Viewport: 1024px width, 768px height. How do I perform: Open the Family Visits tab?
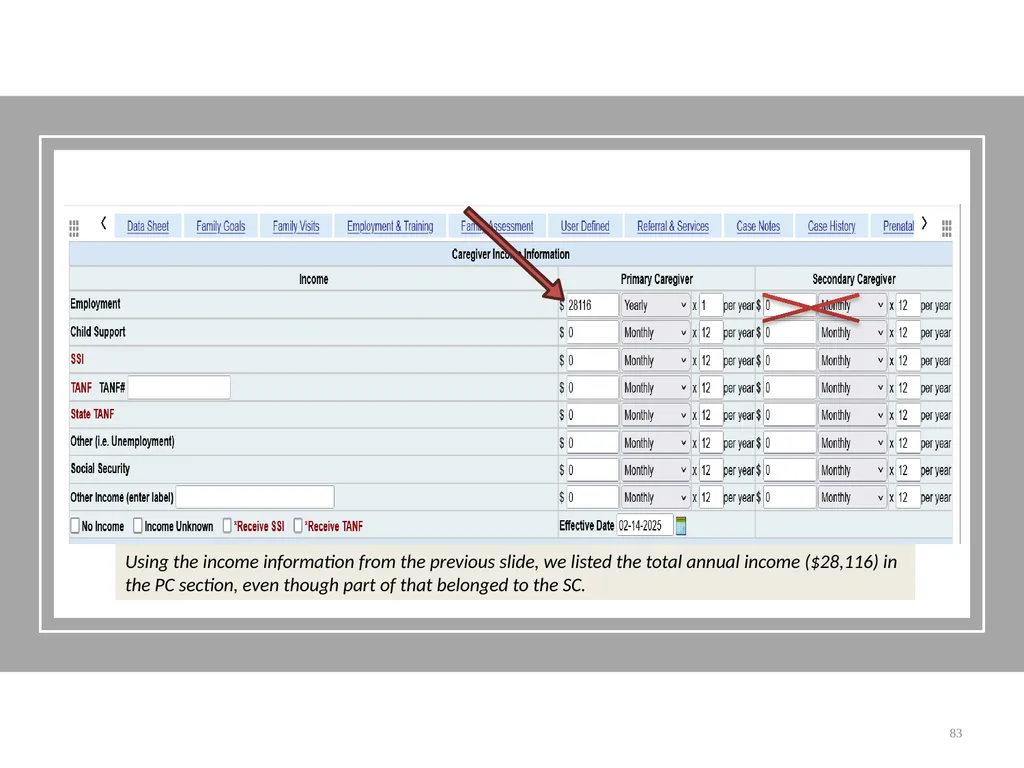tap(296, 226)
